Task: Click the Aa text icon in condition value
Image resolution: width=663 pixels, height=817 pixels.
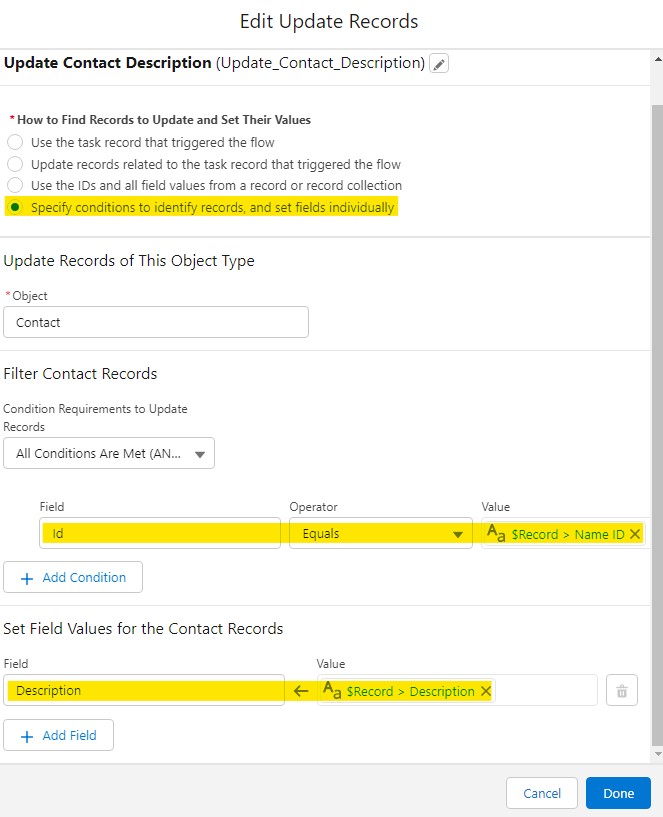Action: point(496,534)
